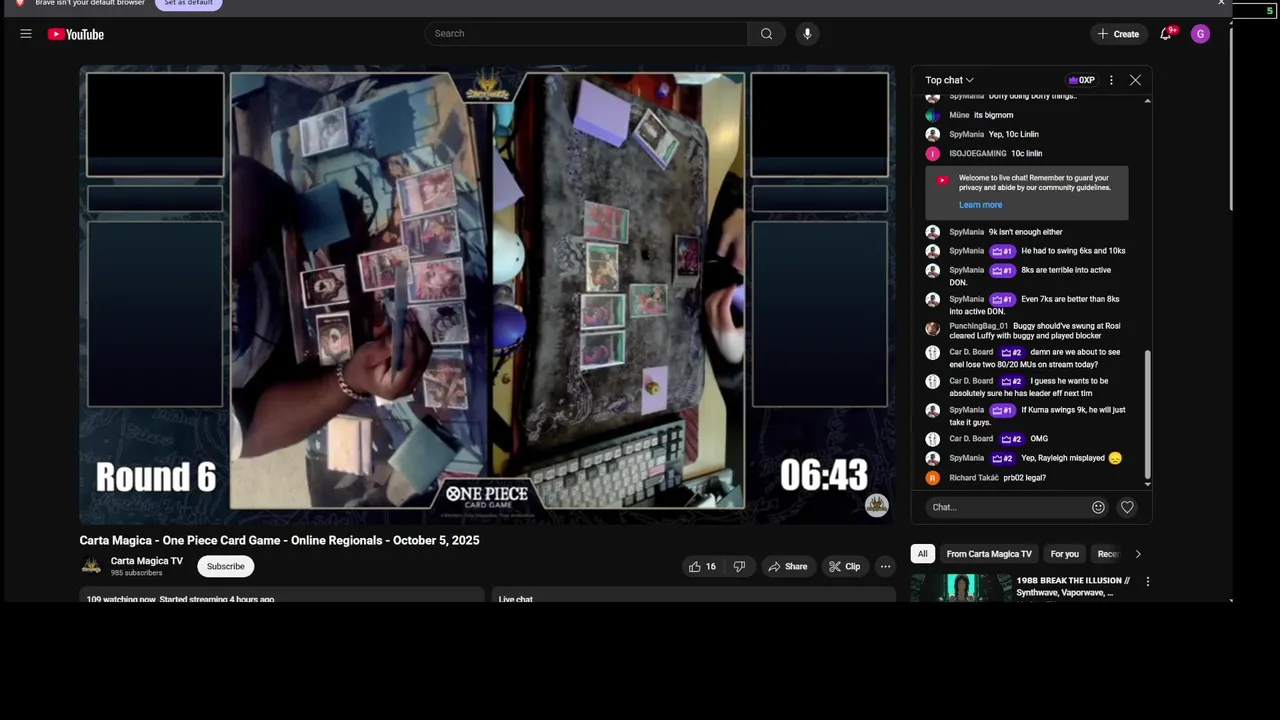Click SpyMania avatar beside Rayleigh misplayed message
The image size is (1280, 720).
[x=932, y=458]
